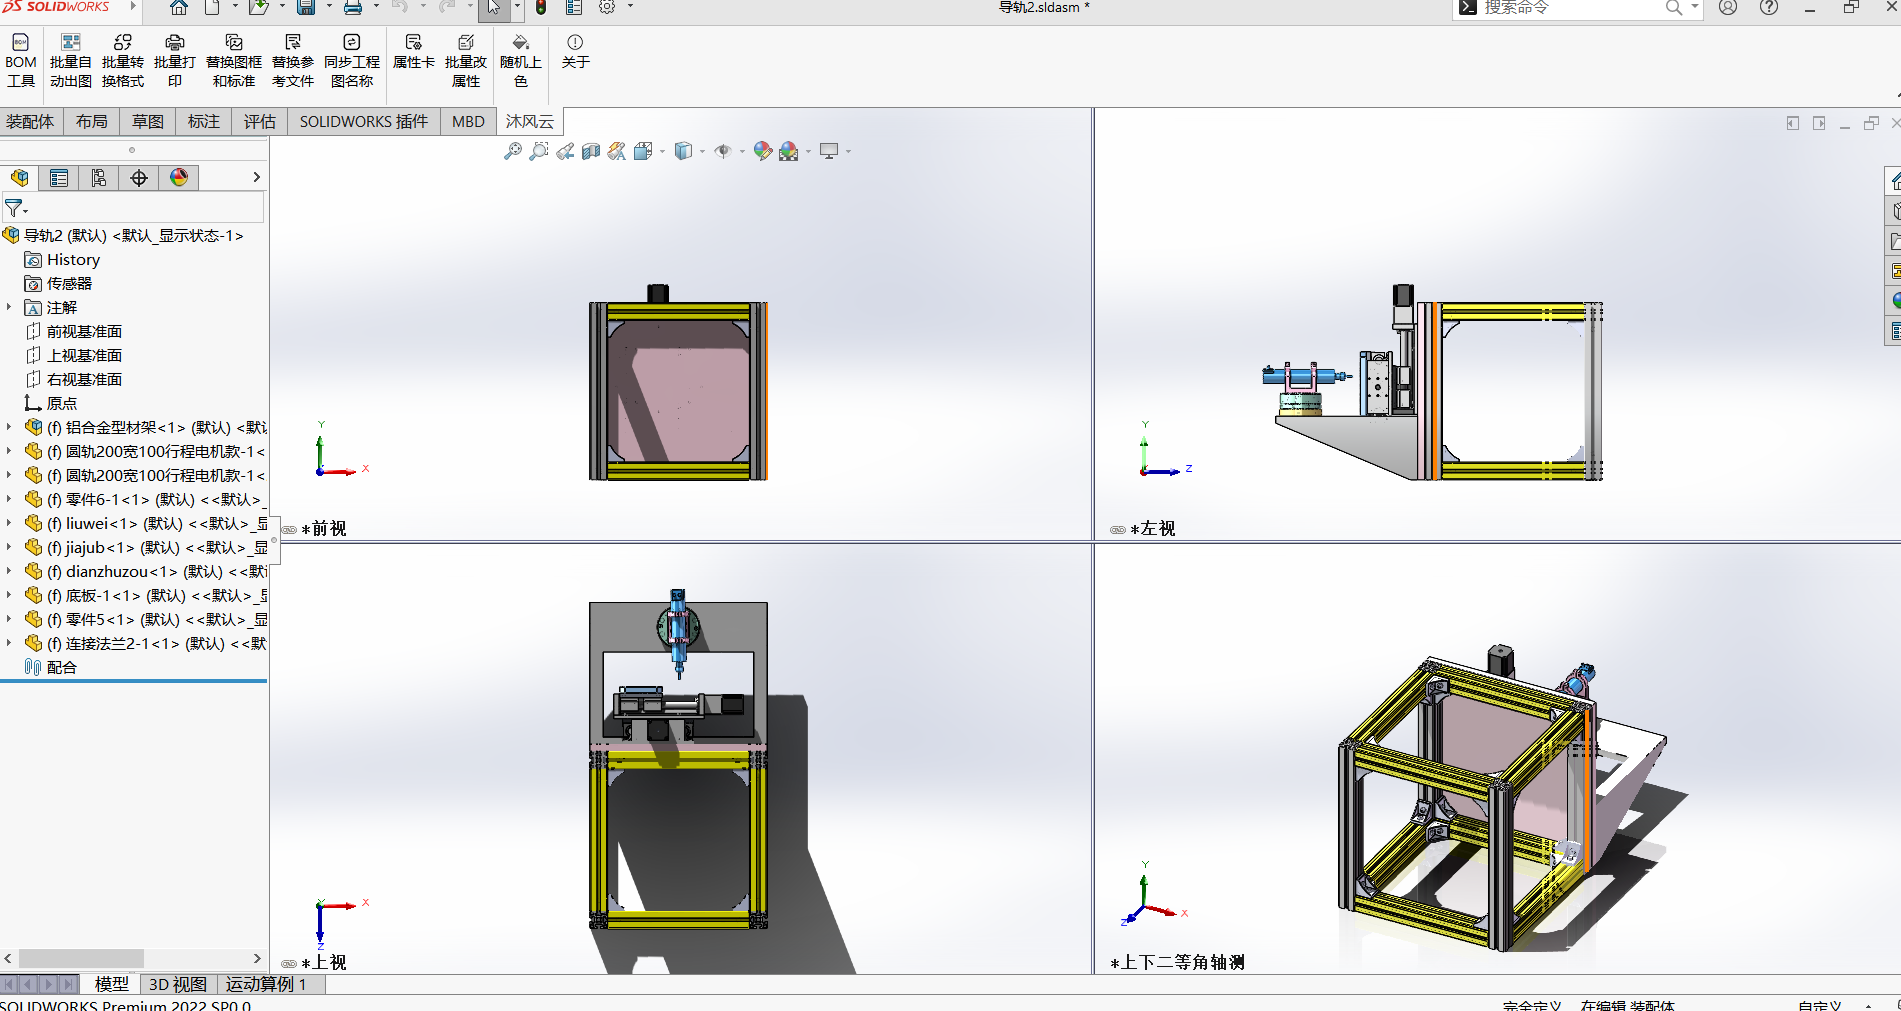Screen dimensions: 1901x1011
Task: Apply 随机上色 random coloring
Action: point(521,60)
